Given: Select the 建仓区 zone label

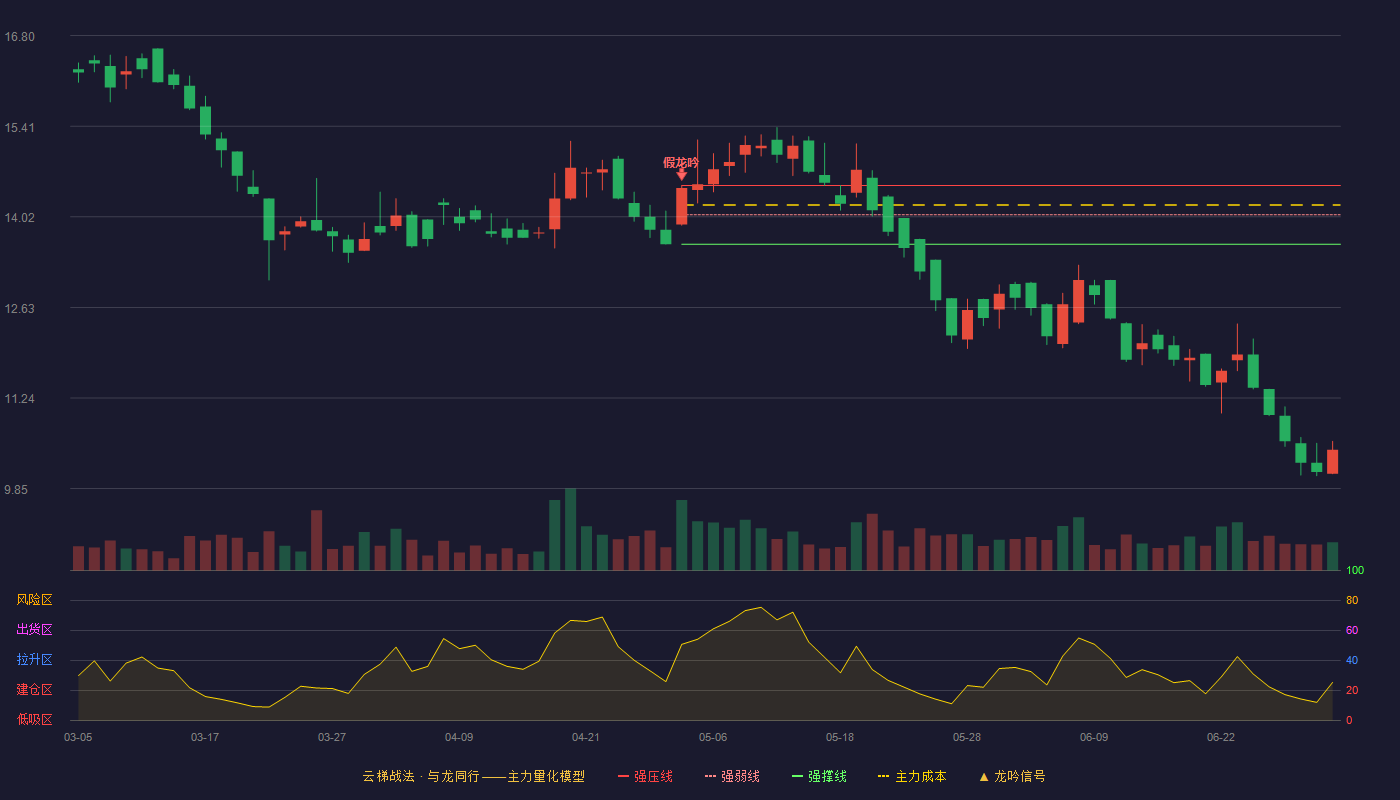Looking at the screenshot, I should (x=34, y=690).
